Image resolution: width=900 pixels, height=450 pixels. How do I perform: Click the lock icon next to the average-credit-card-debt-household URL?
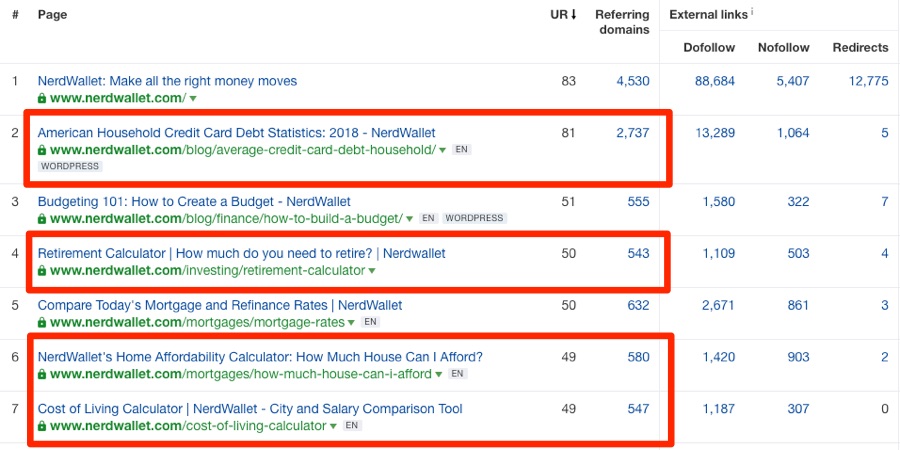tap(42, 150)
